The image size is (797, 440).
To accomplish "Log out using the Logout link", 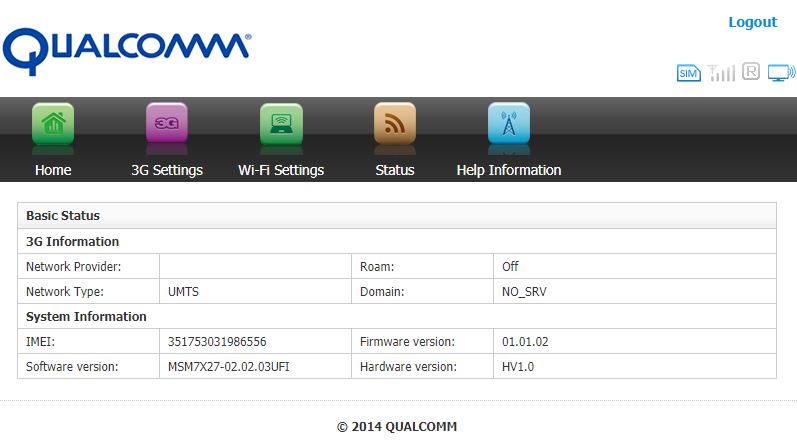I will (752, 22).
